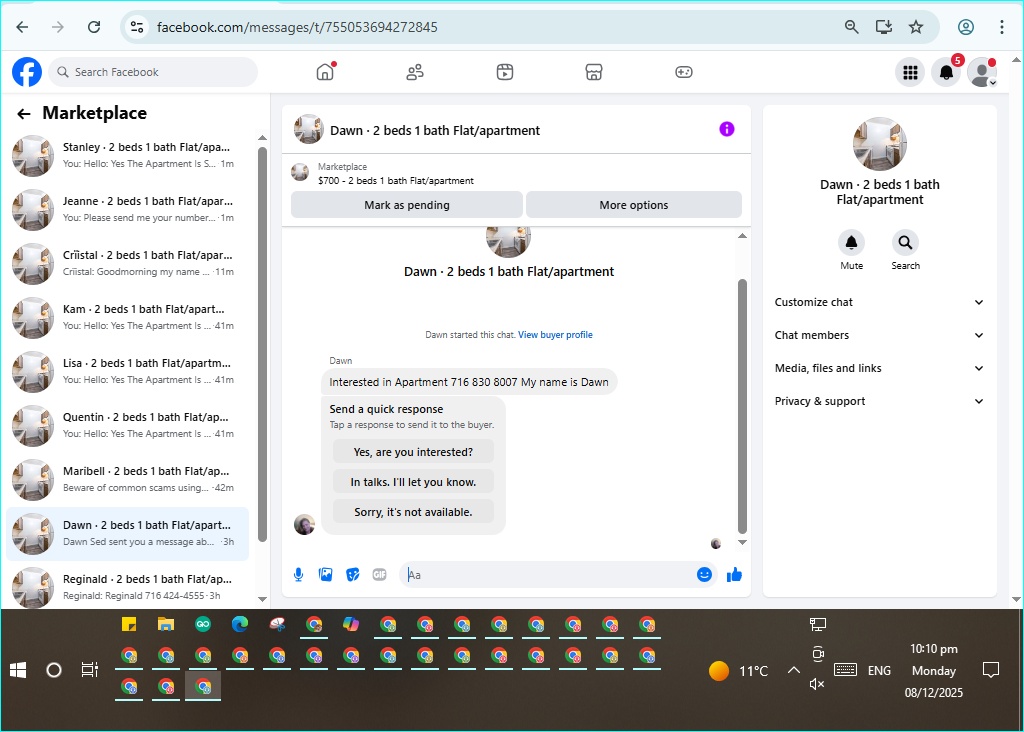Open the Friends icon in top navigation
The height and width of the screenshot is (732, 1024).
point(415,72)
